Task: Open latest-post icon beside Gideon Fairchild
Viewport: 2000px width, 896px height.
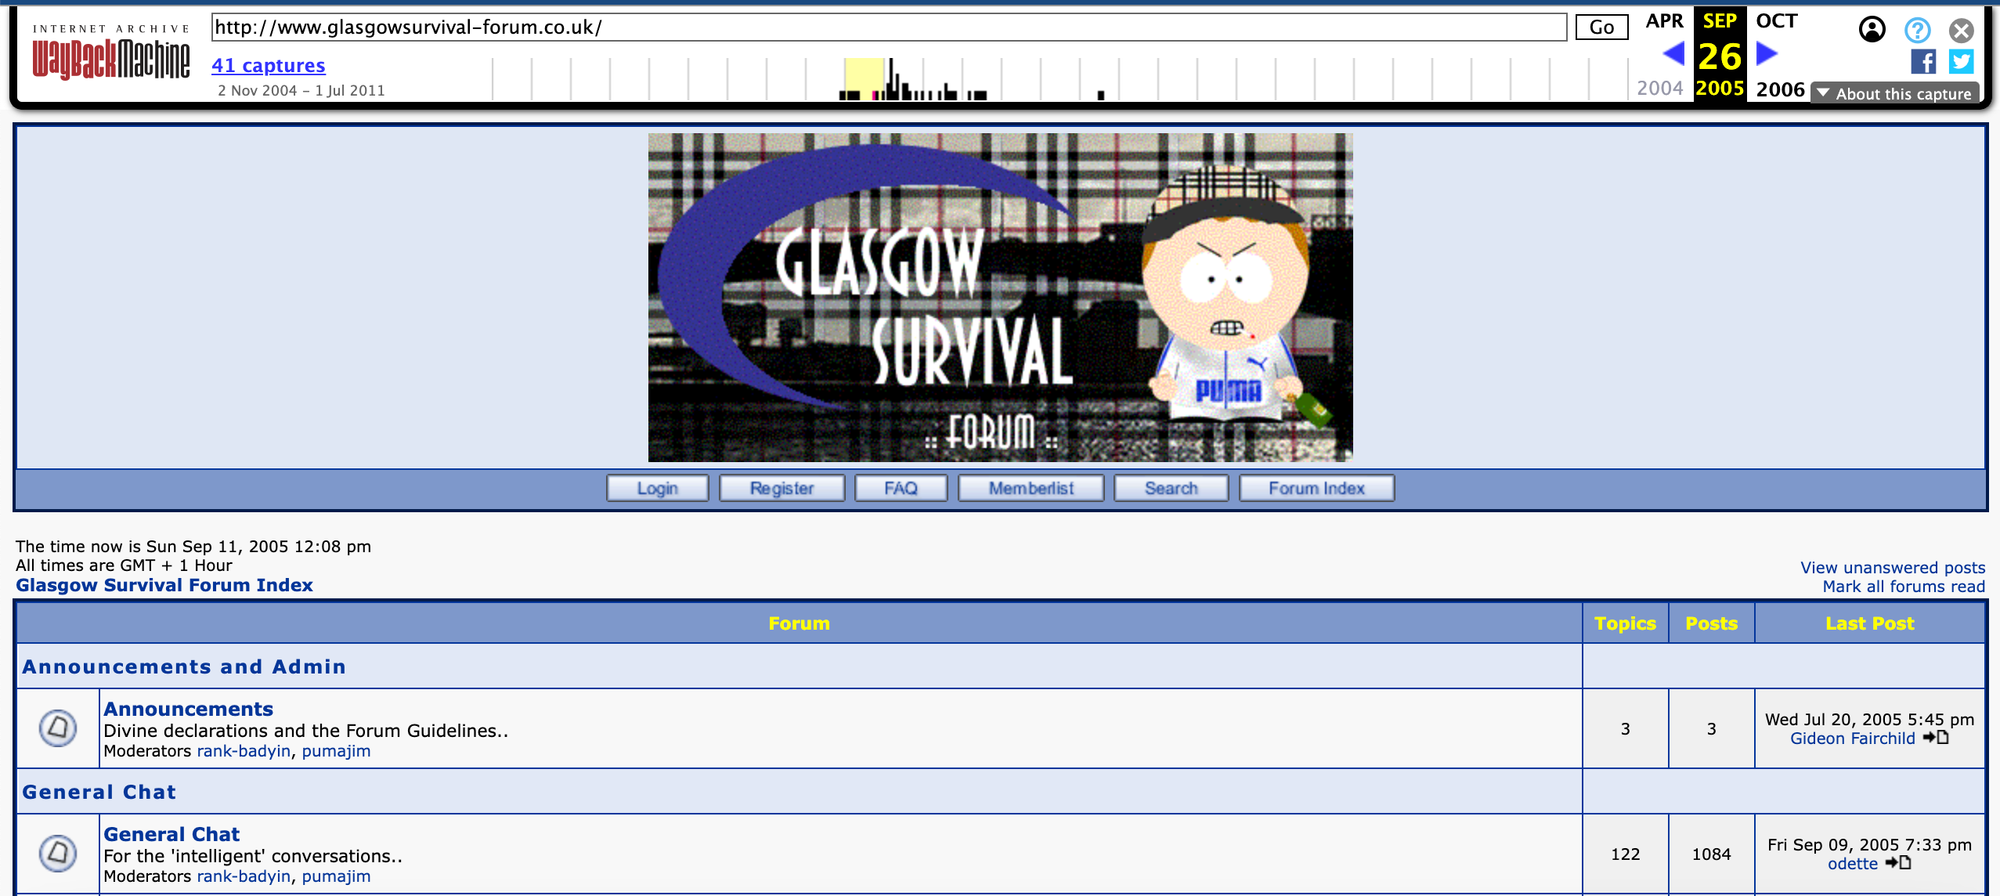Action: click(x=1936, y=738)
